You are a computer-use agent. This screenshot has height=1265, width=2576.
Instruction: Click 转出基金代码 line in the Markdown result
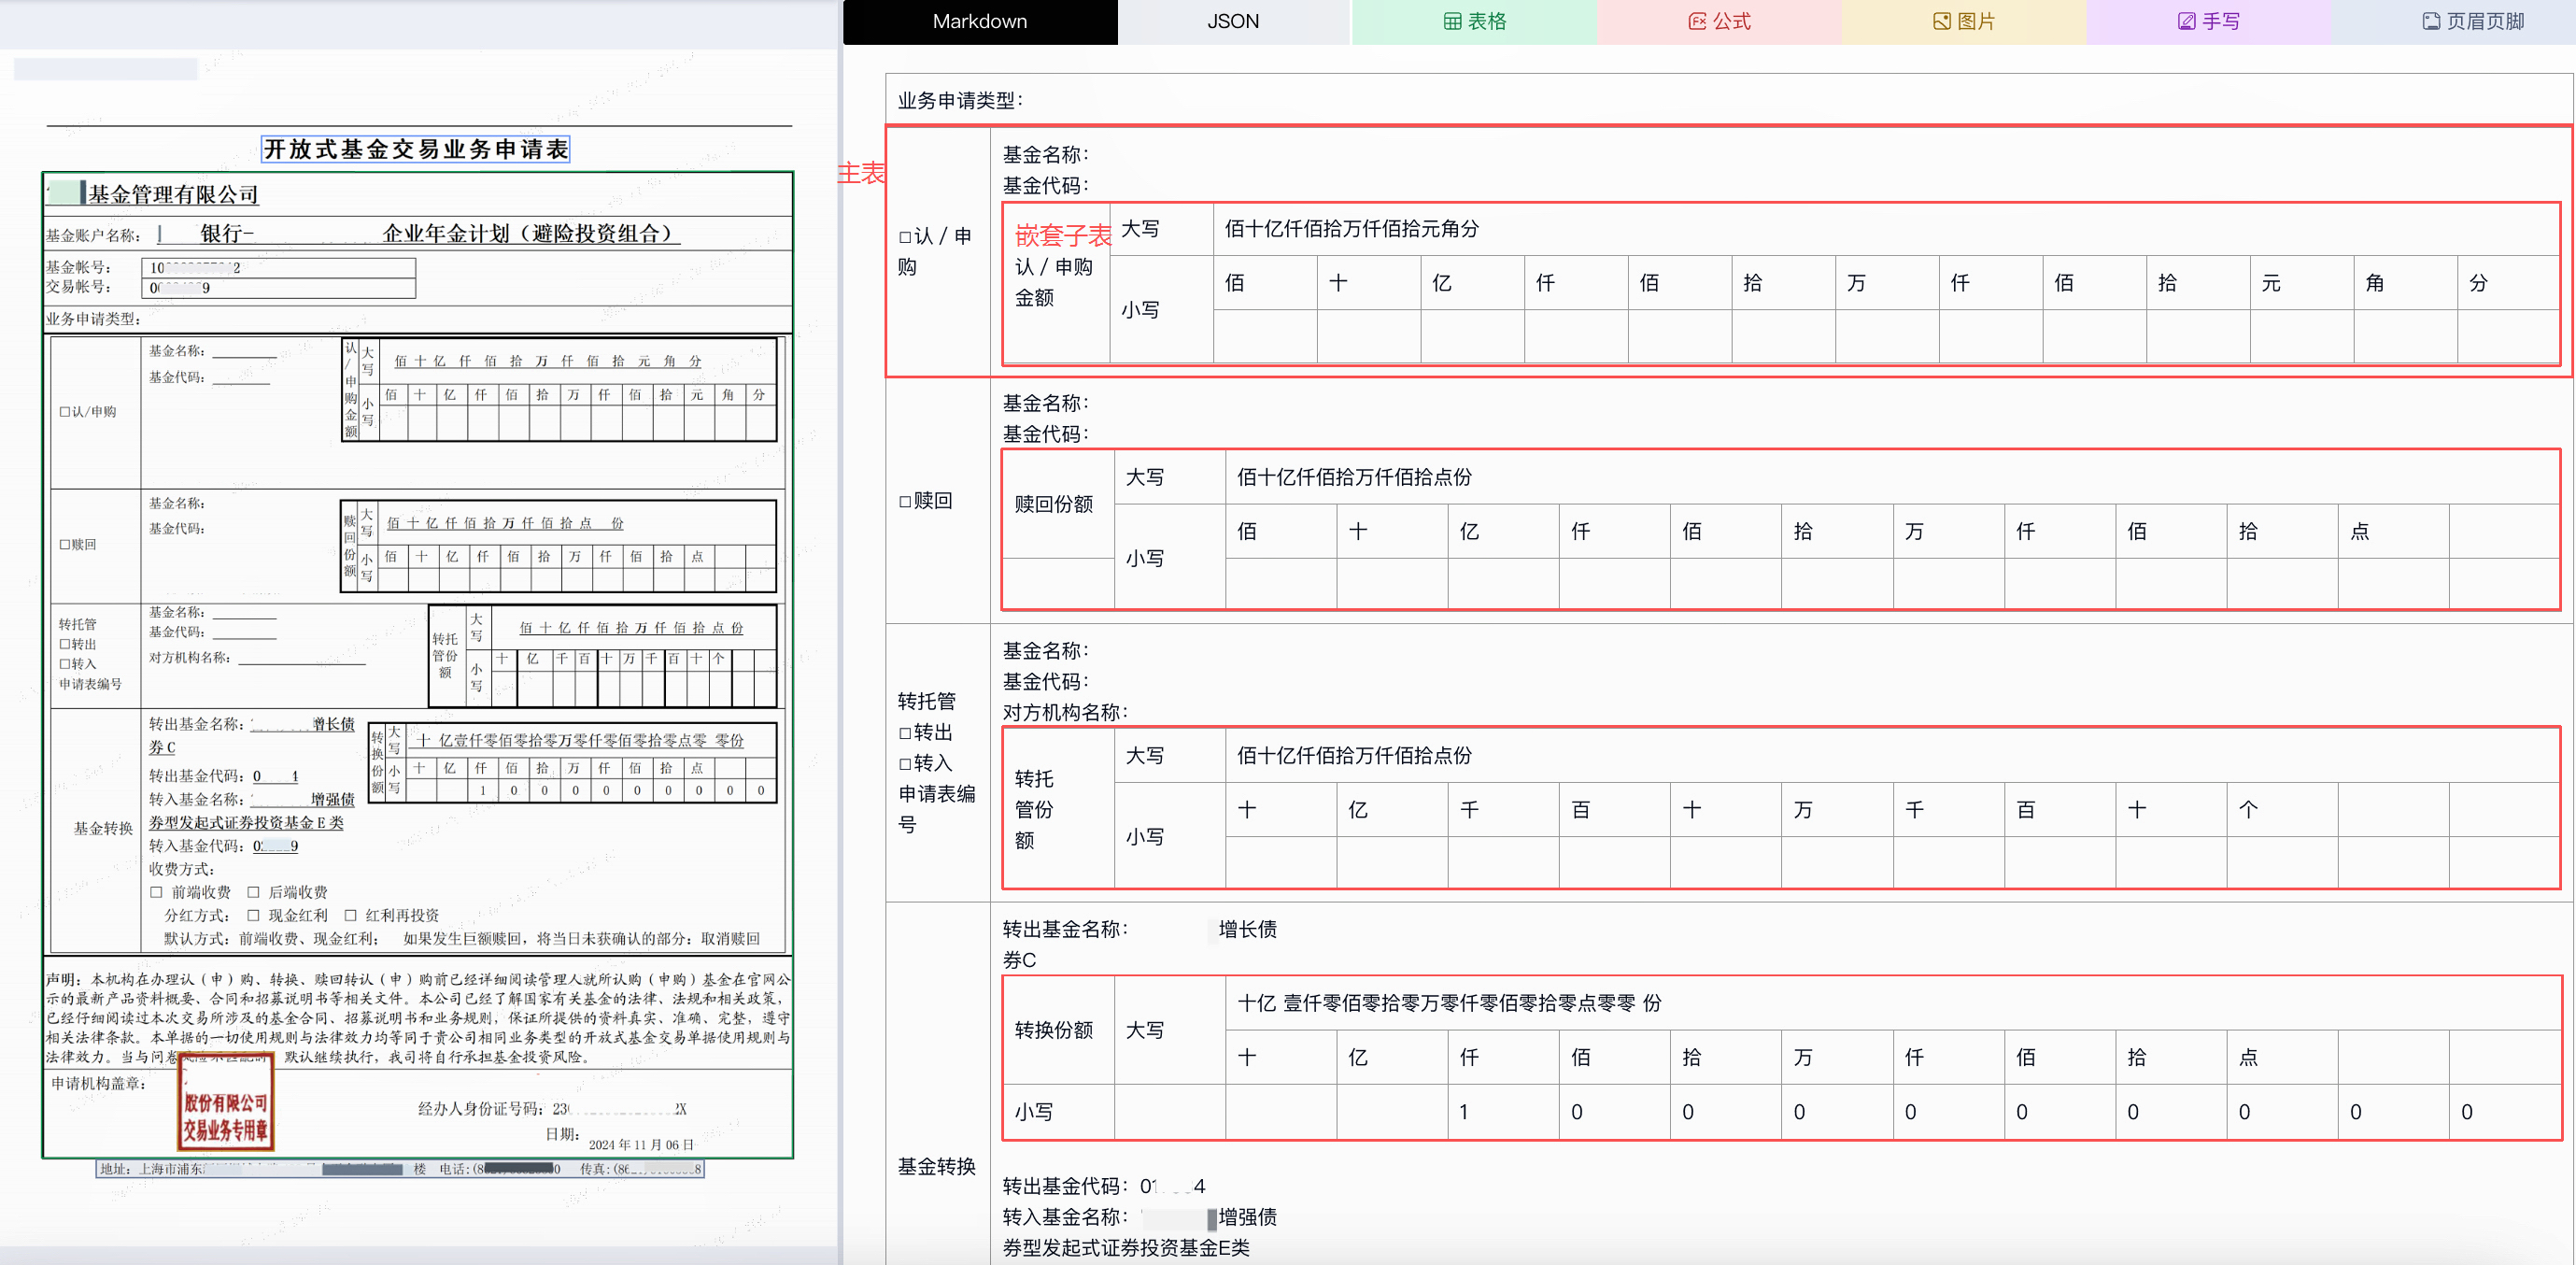[x=1104, y=1186]
